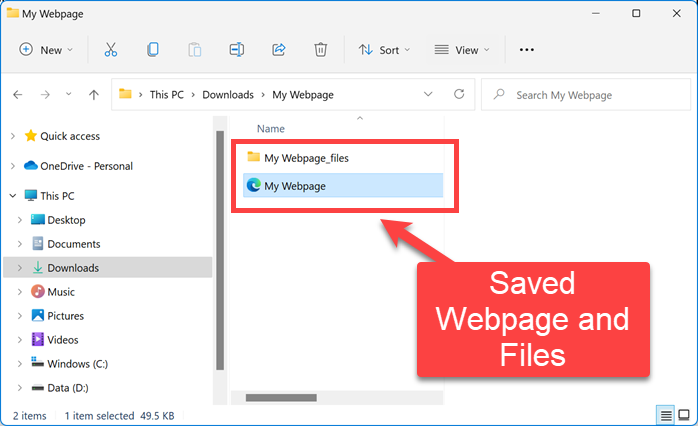Open the View dropdown menu
This screenshot has width=698, height=426.
pyautogui.click(x=462, y=49)
